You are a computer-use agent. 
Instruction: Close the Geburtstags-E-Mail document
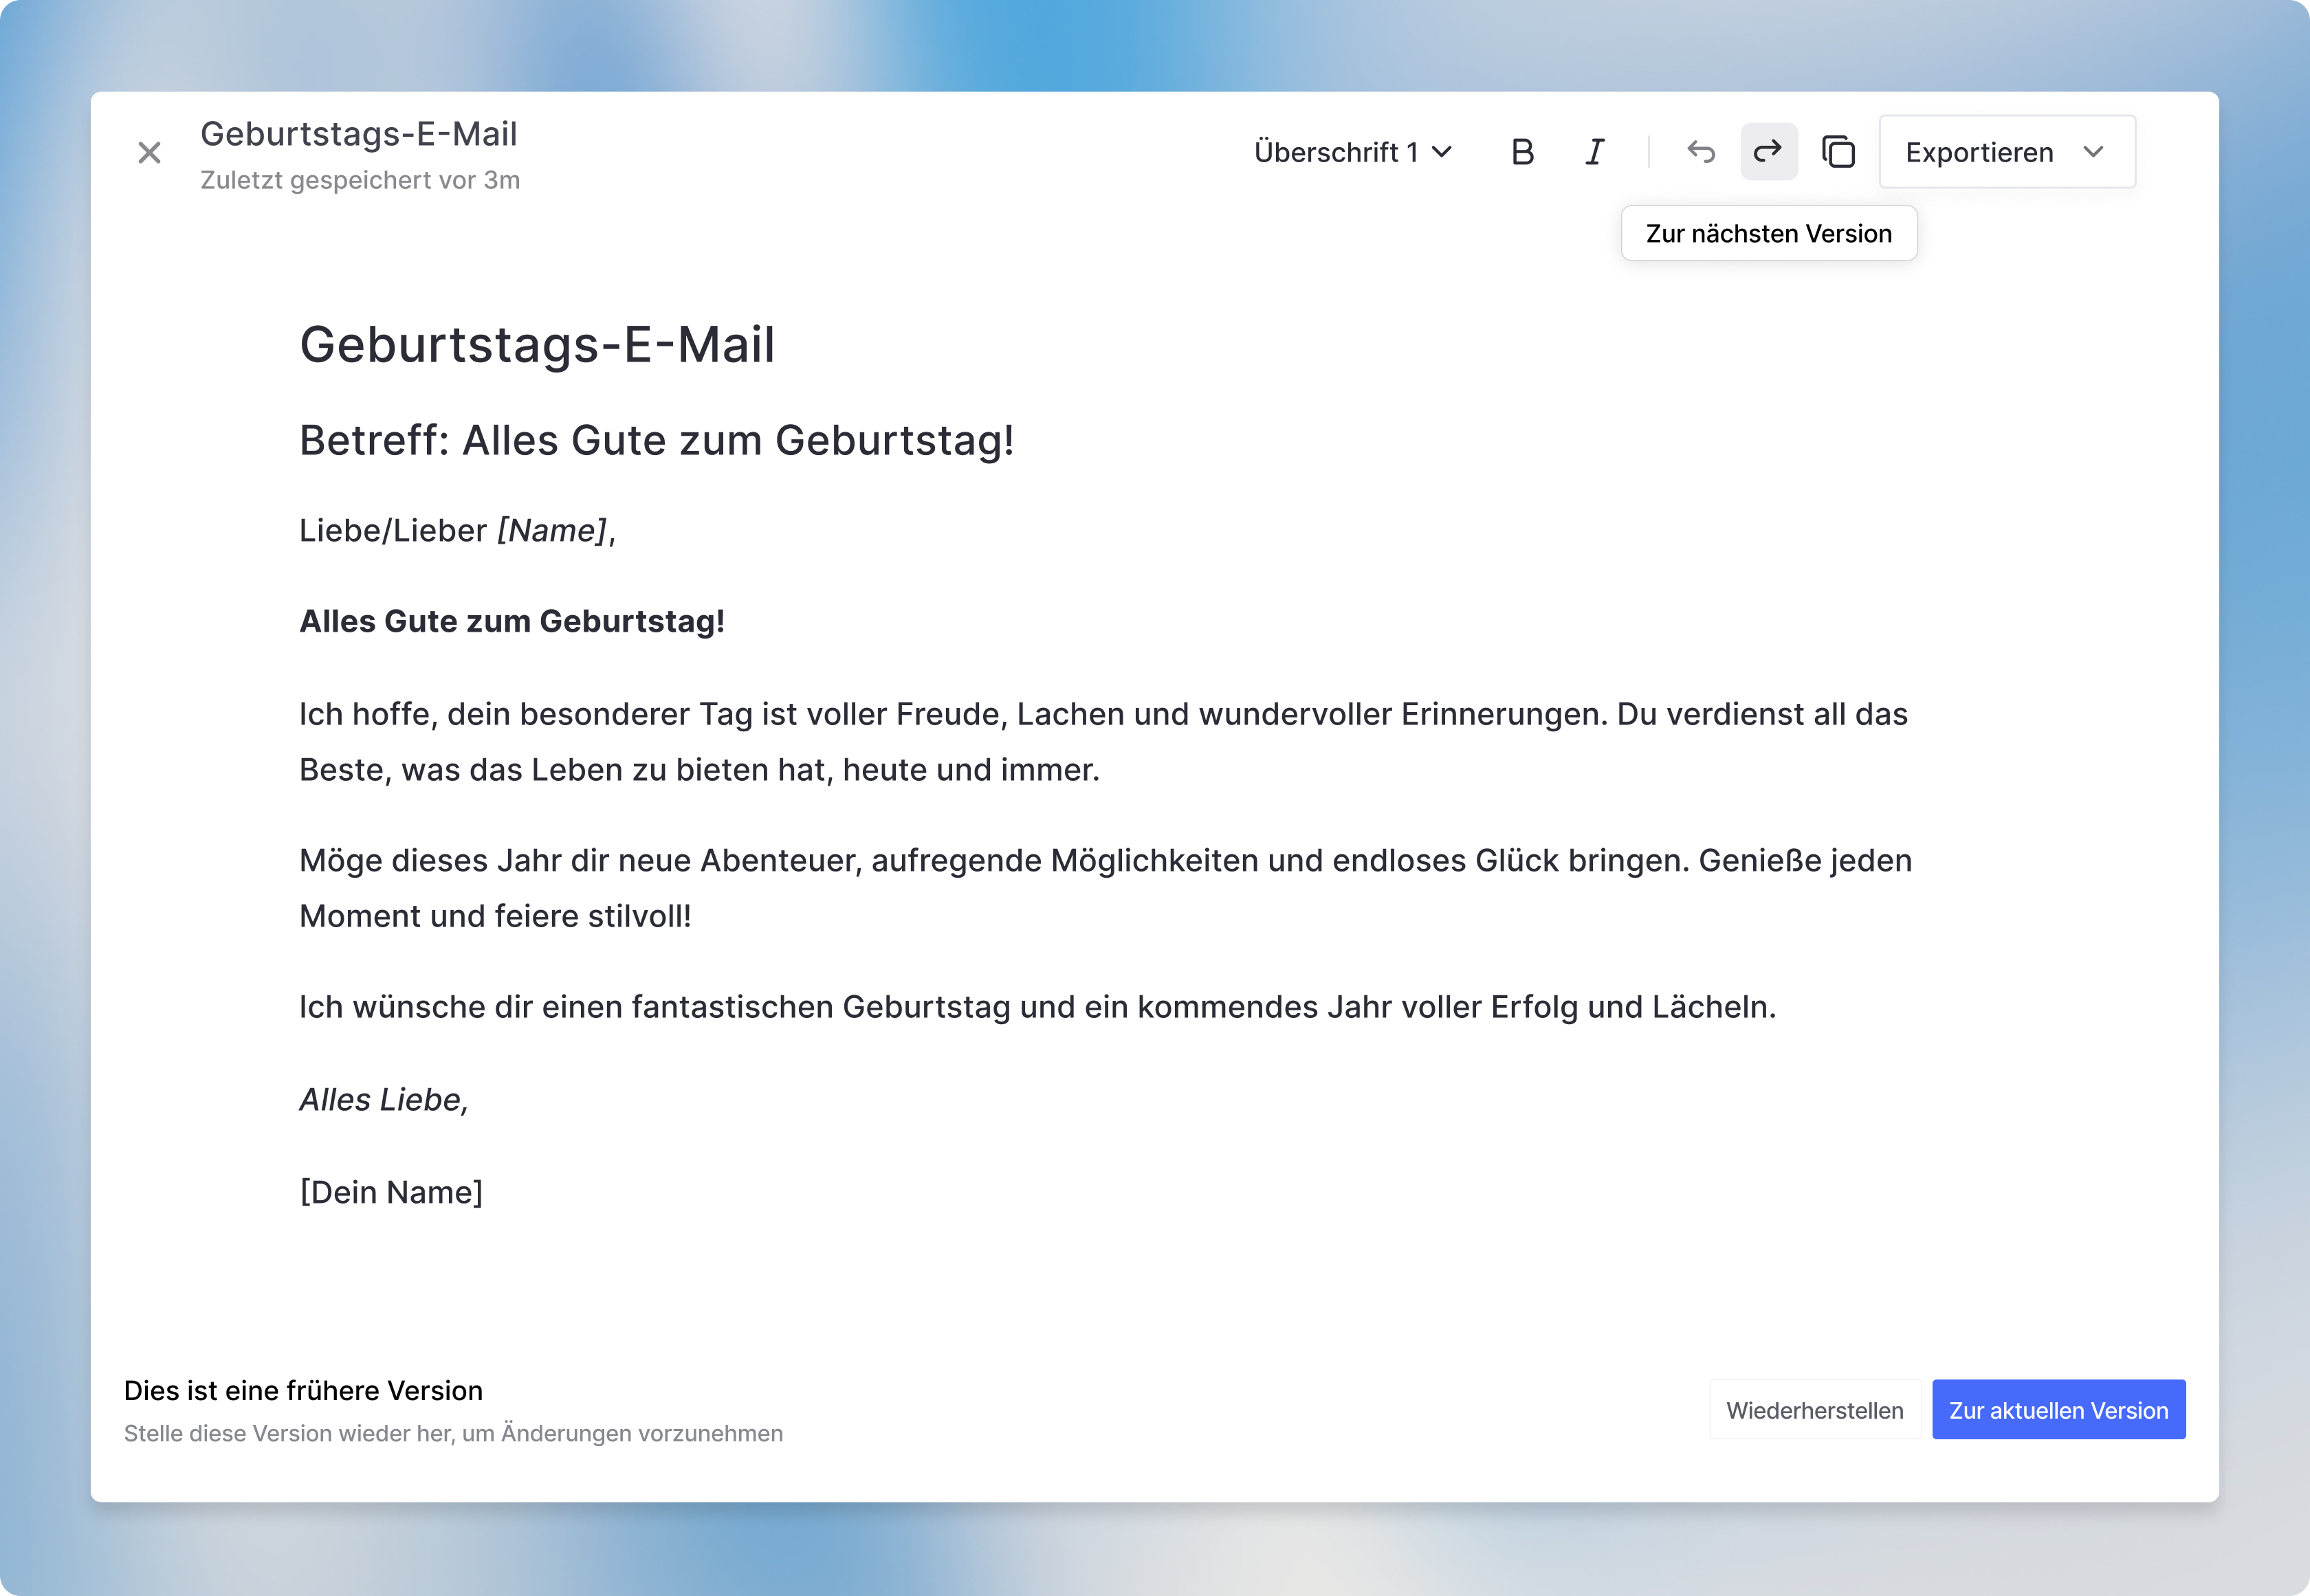click(149, 153)
